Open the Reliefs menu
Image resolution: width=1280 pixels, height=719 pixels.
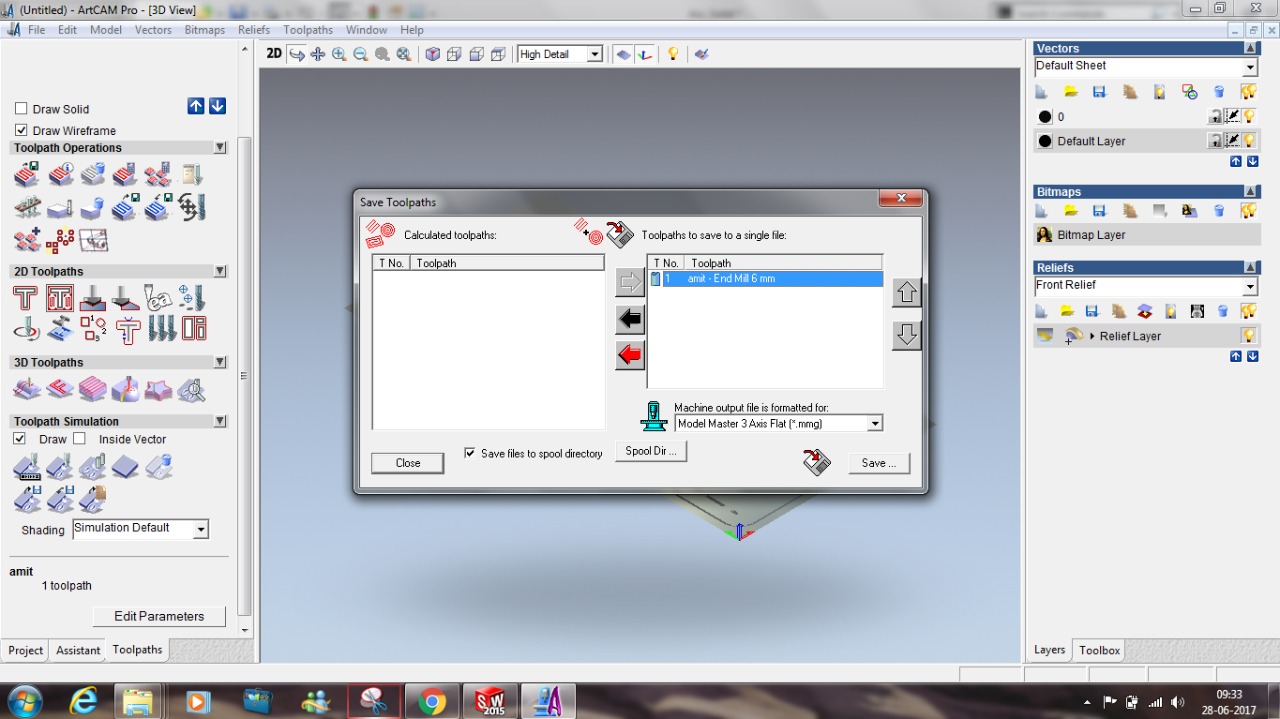(x=254, y=30)
